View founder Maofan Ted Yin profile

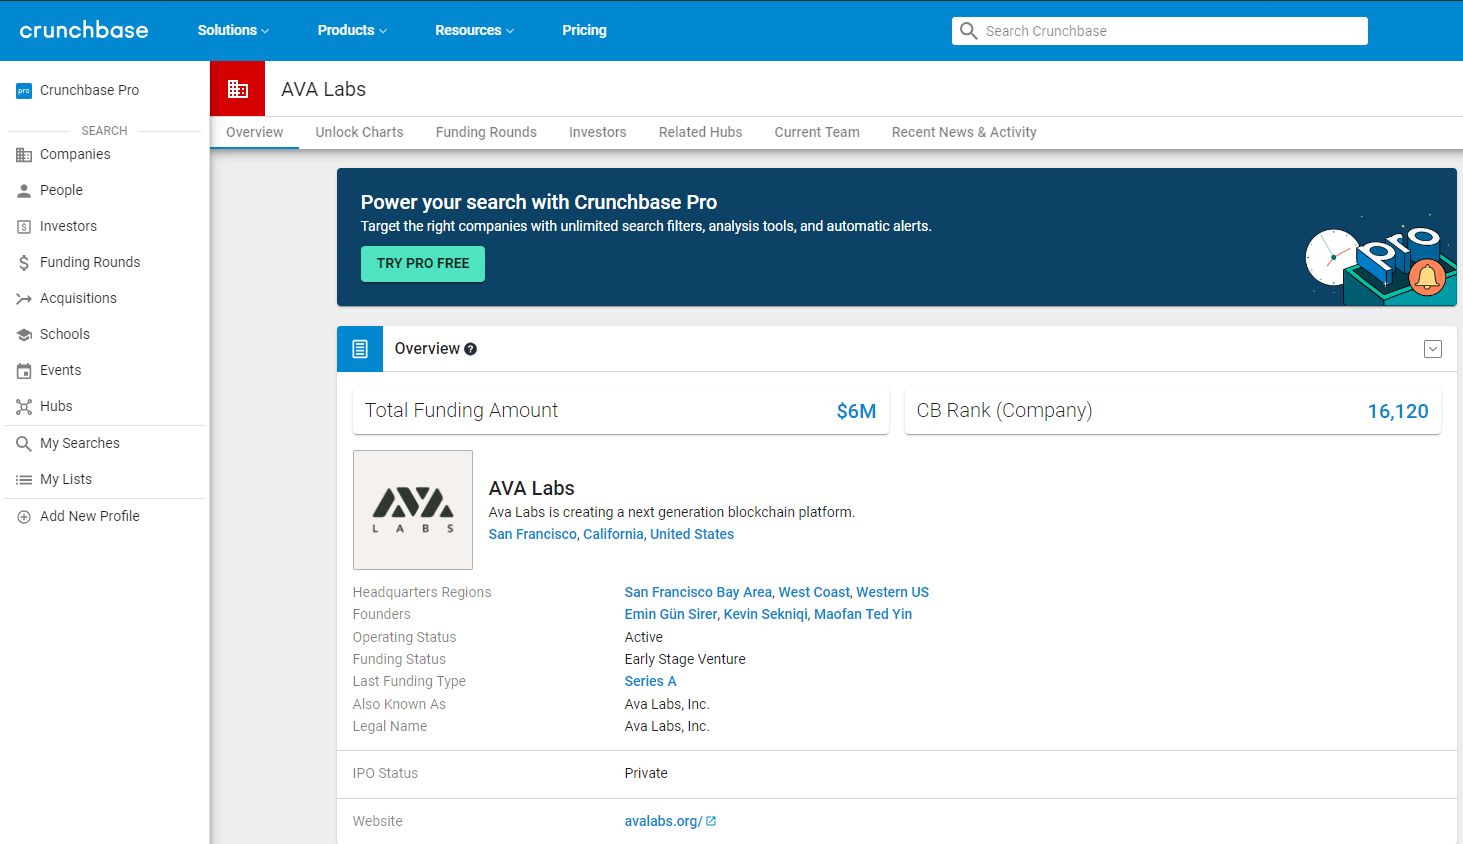863,614
